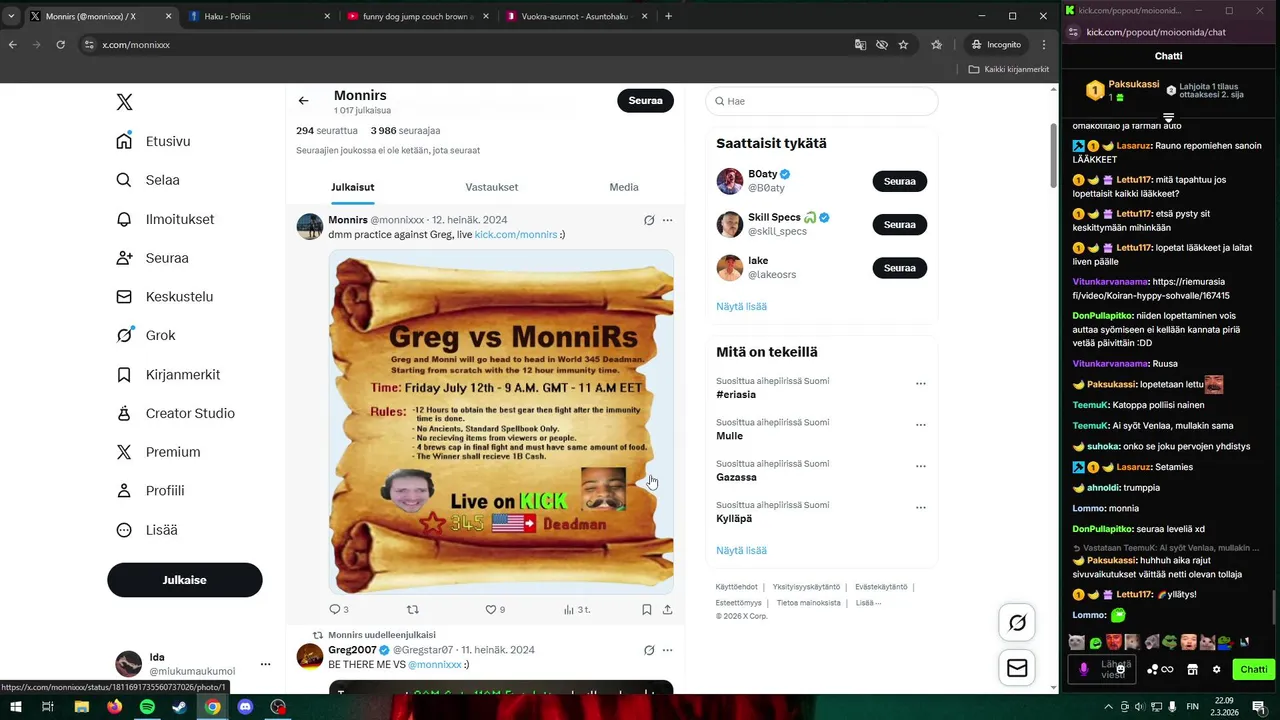
Task: Go to Etusivu in X sidebar
Action: [x=154, y=141]
